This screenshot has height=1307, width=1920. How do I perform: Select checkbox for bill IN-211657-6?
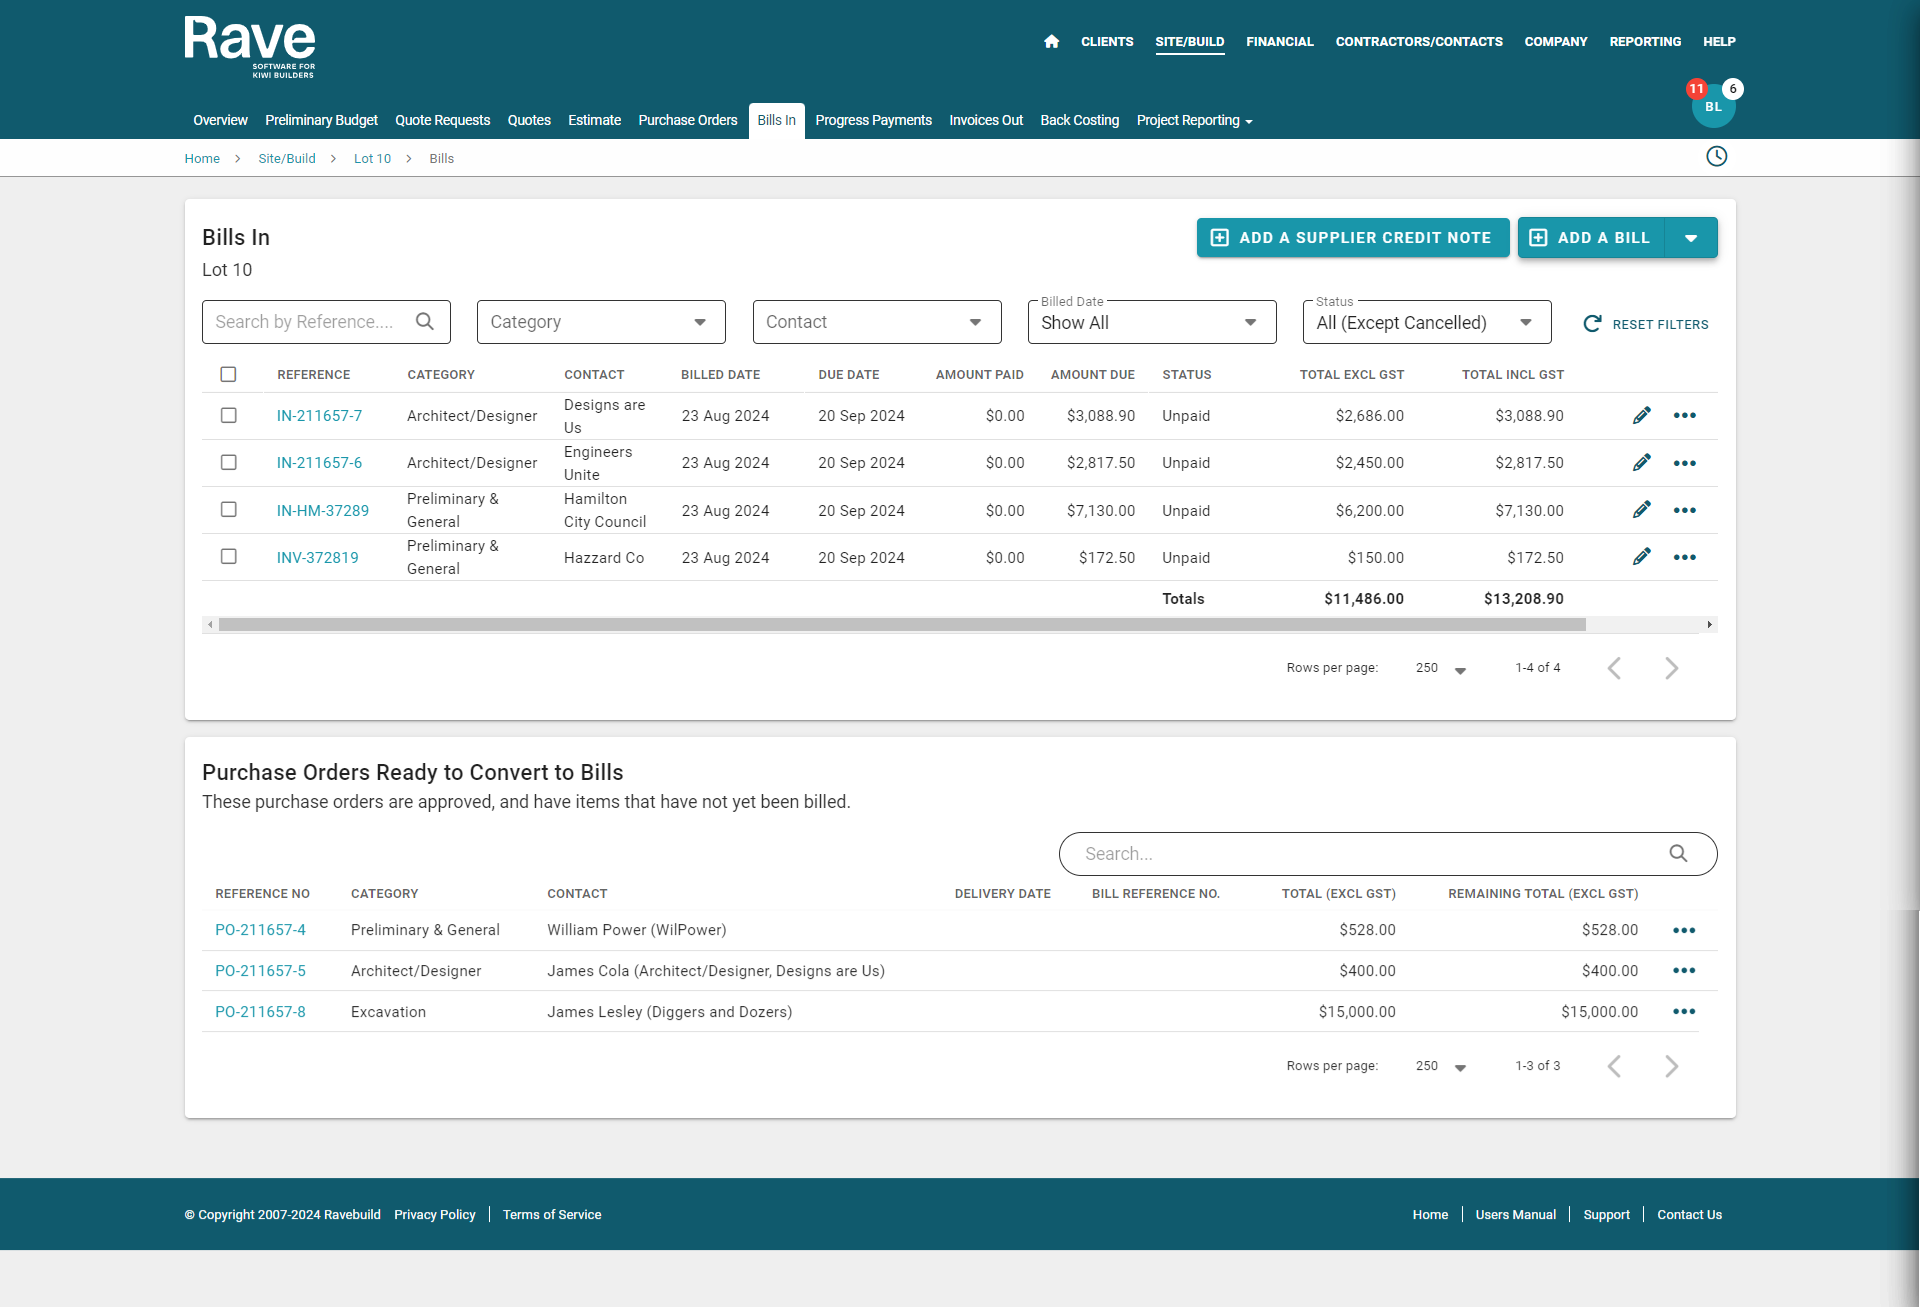pyautogui.click(x=228, y=462)
